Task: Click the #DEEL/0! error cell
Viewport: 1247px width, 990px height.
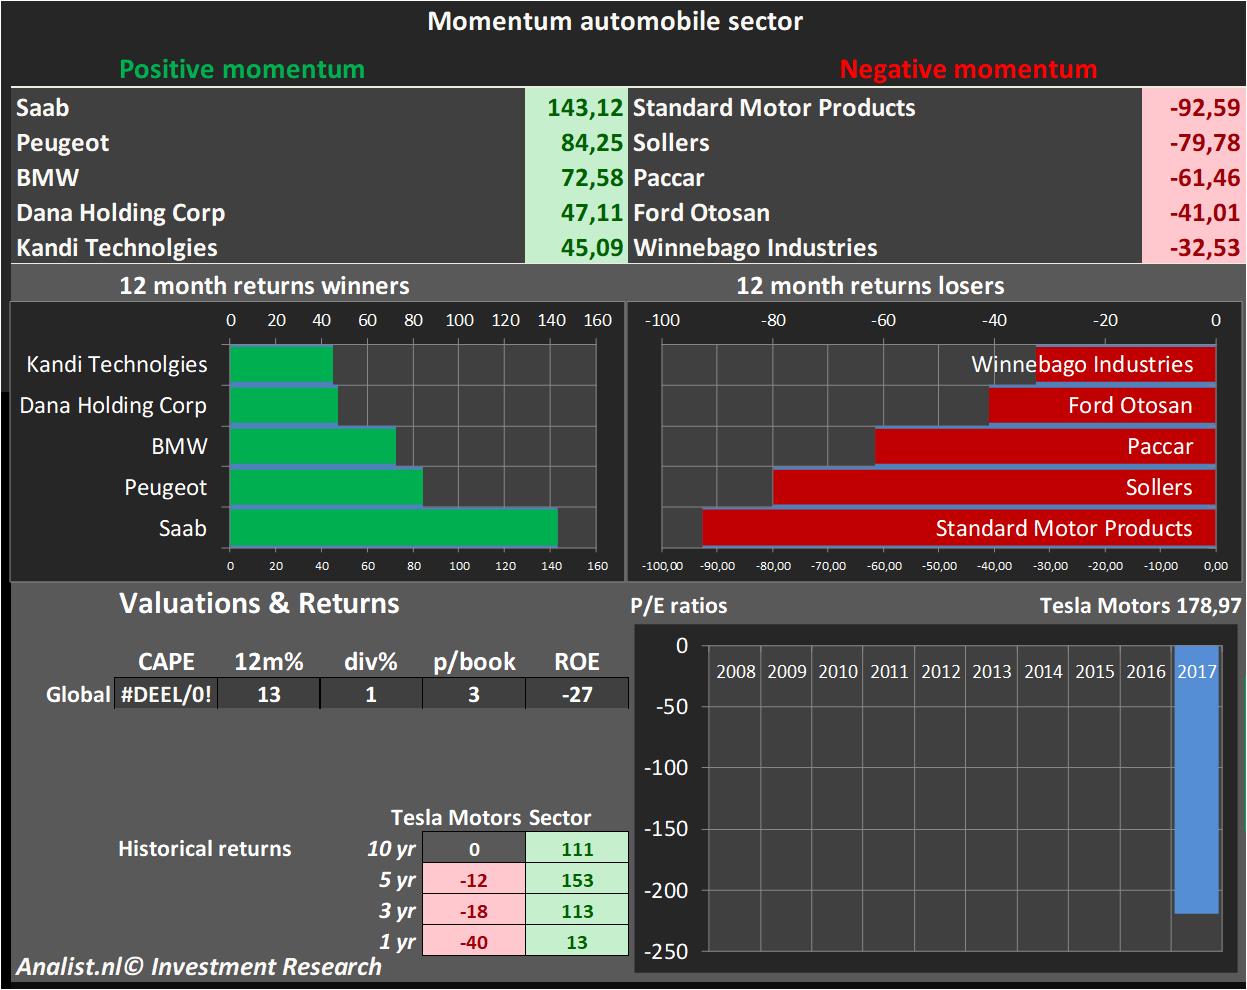Action: [166, 694]
